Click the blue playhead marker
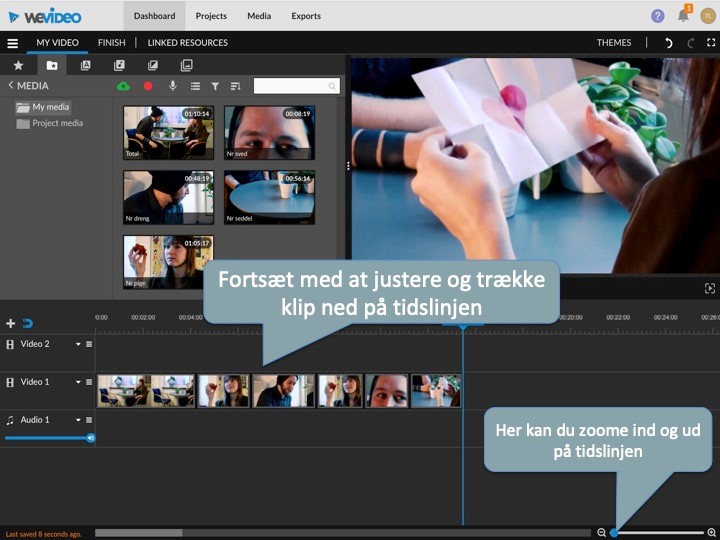The width and height of the screenshot is (720, 540). 463,327
